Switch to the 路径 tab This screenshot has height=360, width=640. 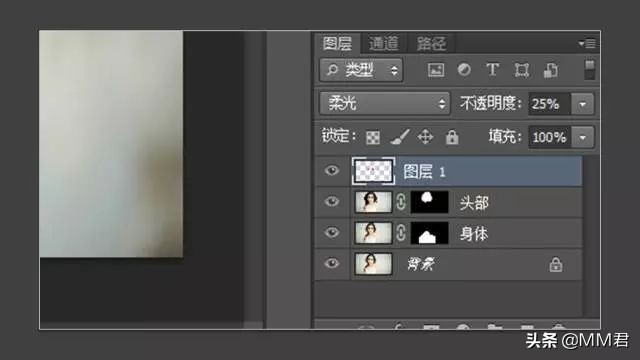click(431, 43)
